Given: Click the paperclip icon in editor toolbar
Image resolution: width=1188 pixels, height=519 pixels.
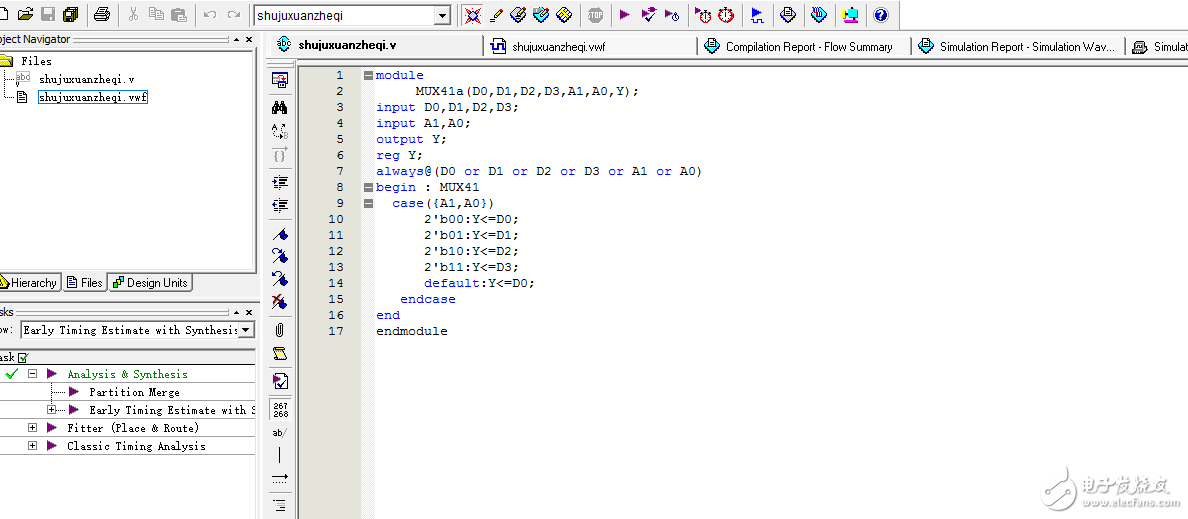Looking at the screenshot, I should click(280, 330).
